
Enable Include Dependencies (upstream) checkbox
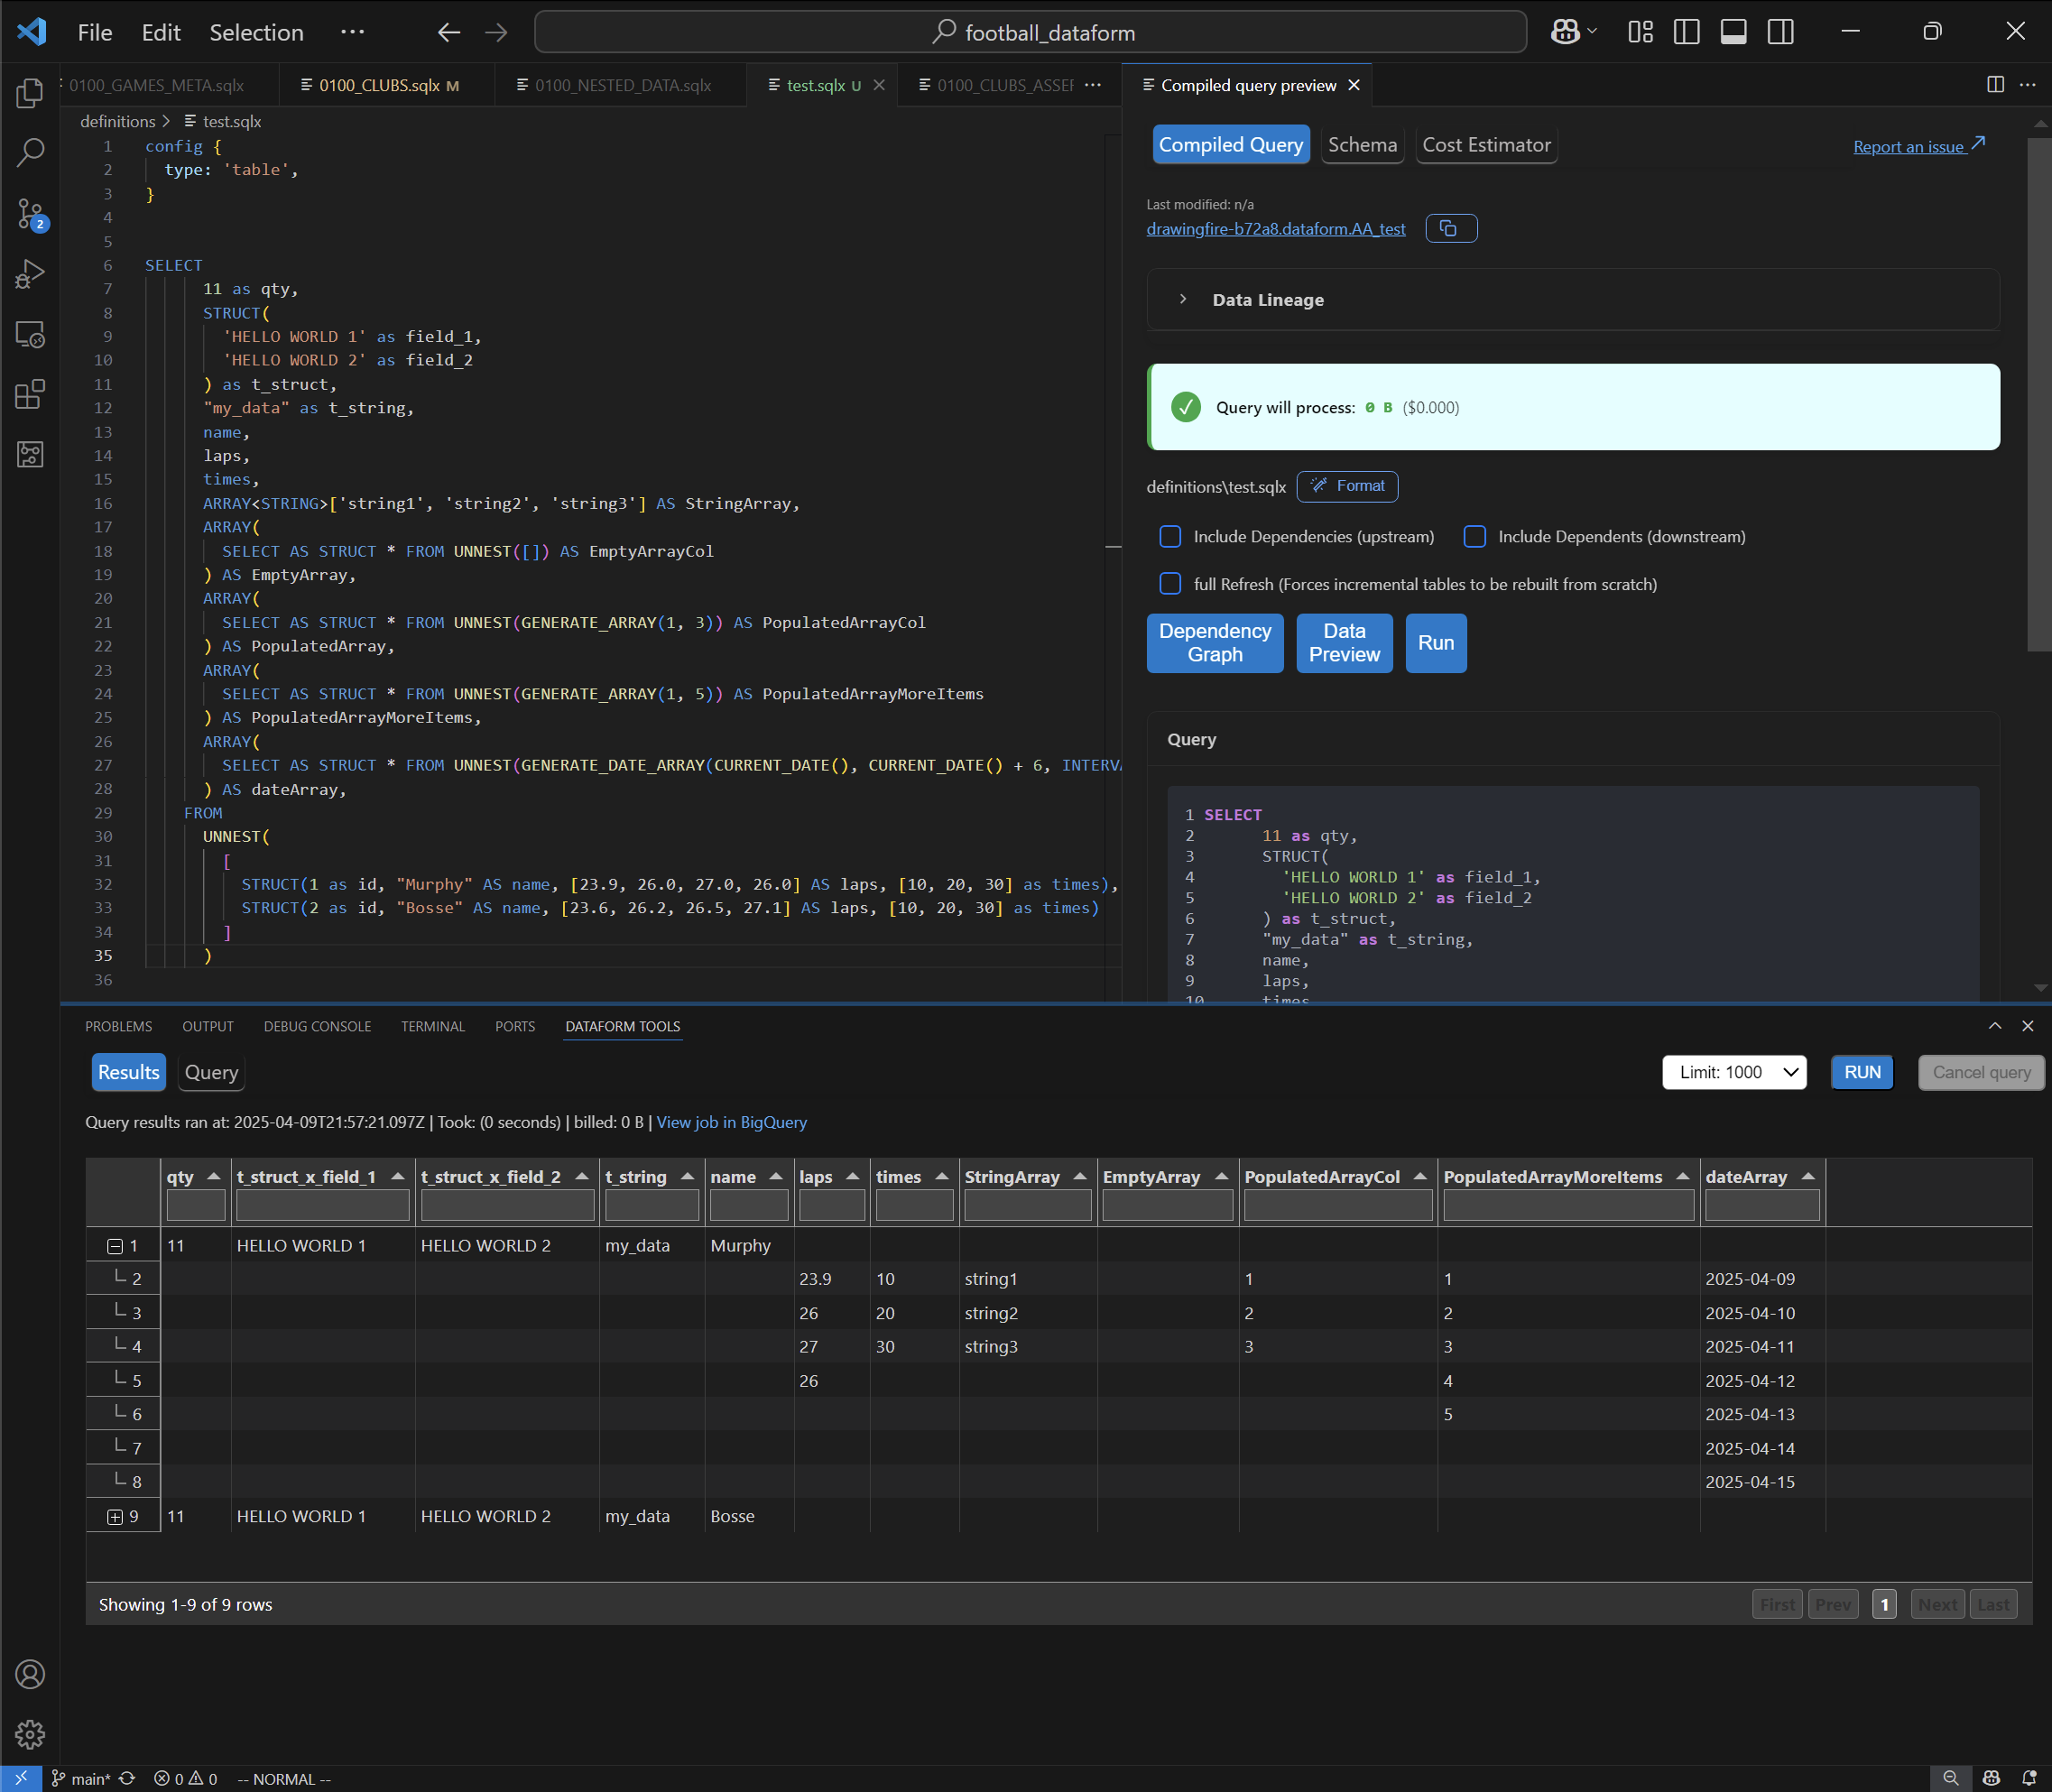(x=1170, y=537)
